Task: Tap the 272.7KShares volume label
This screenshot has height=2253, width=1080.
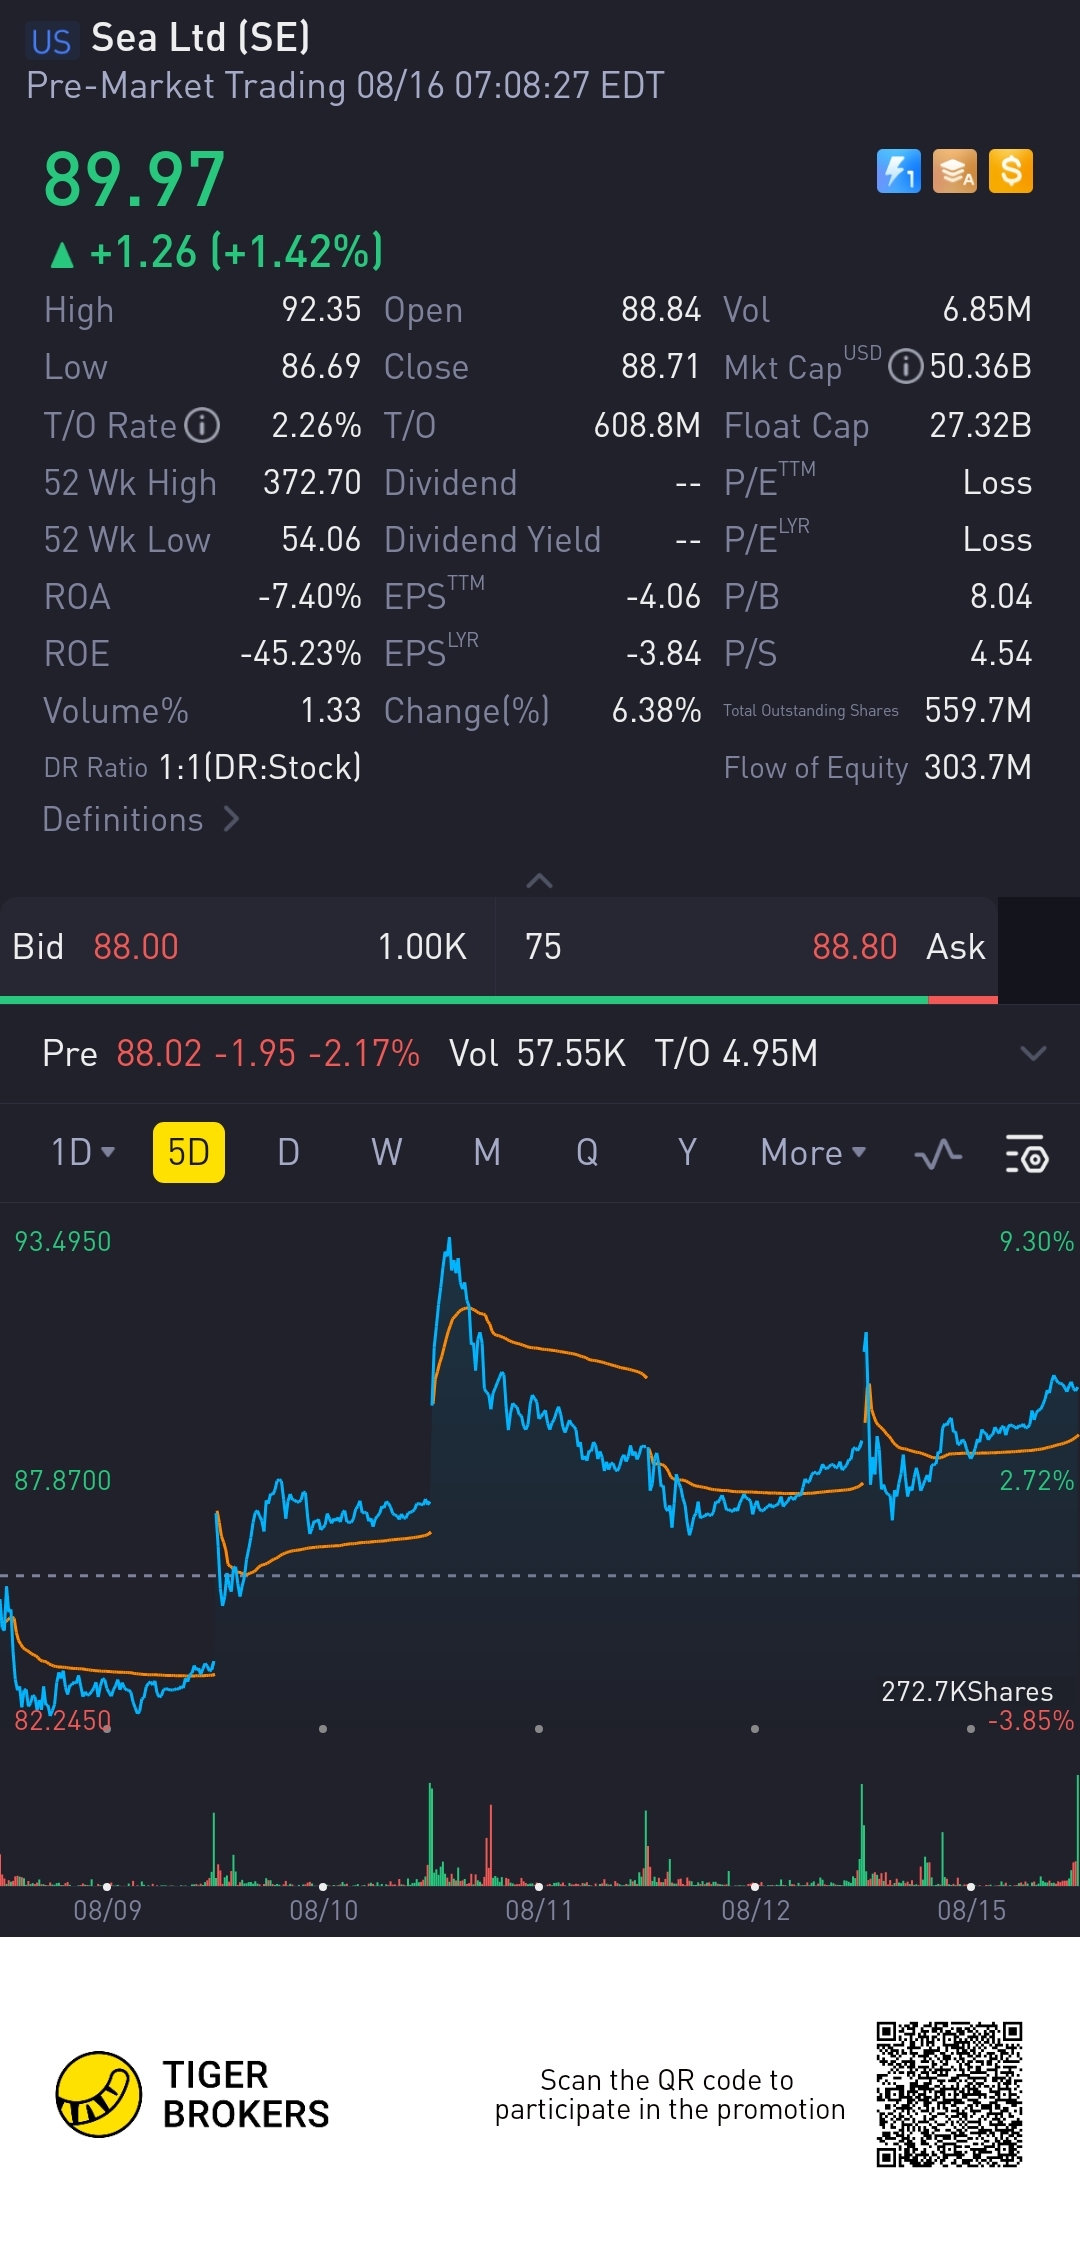Action: pyautogui.click(x=967, y=1691)
